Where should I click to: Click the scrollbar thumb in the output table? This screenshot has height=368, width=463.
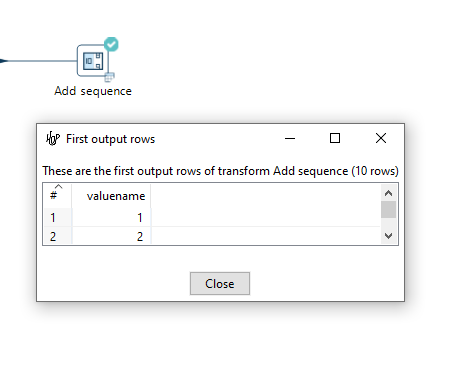[388, 209]
